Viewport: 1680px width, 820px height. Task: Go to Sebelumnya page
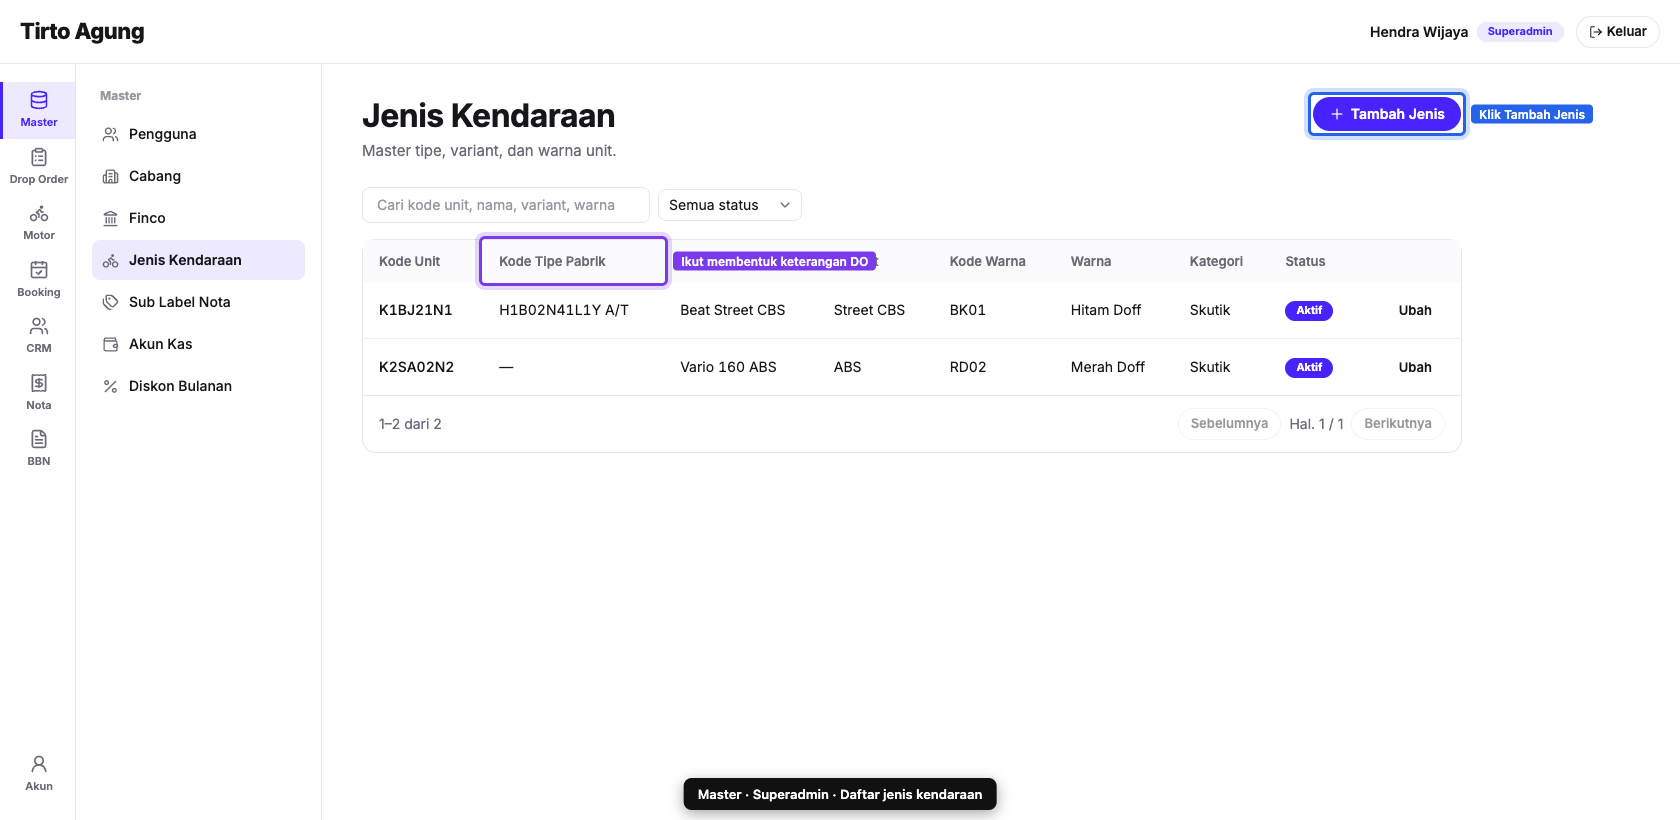pyautogui.click(x=1229, y=424)
